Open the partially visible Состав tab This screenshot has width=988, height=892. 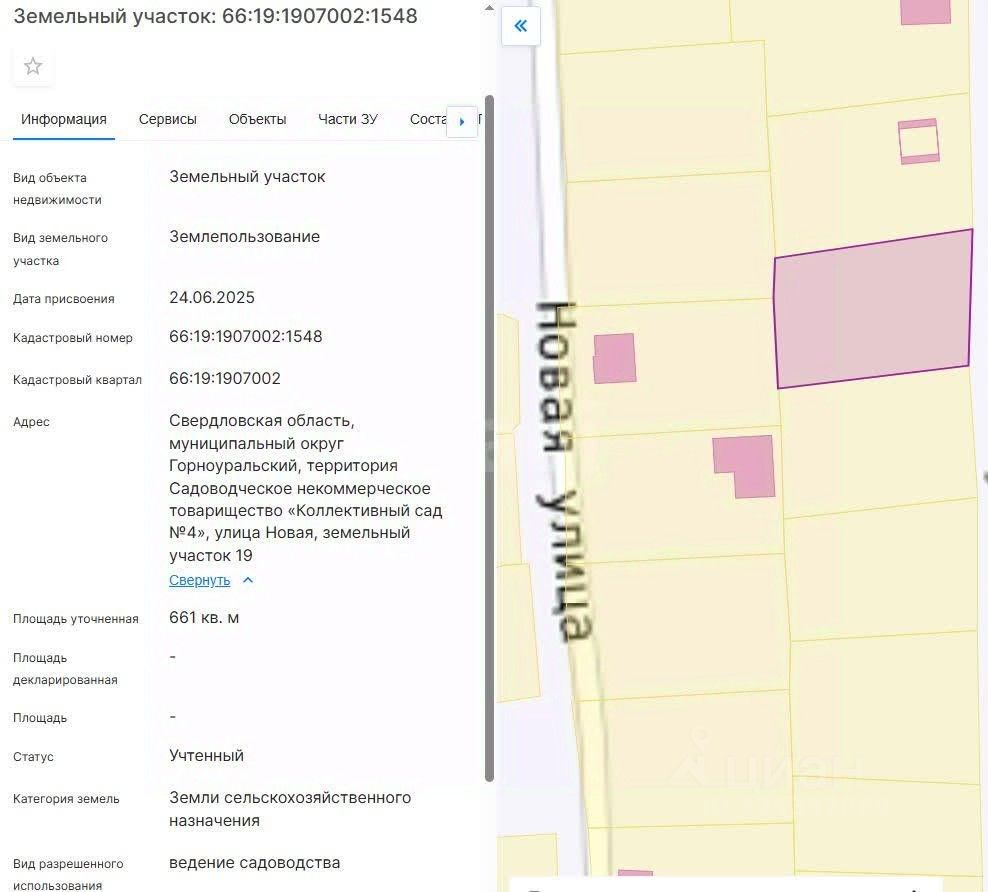(x=426, y=119)
